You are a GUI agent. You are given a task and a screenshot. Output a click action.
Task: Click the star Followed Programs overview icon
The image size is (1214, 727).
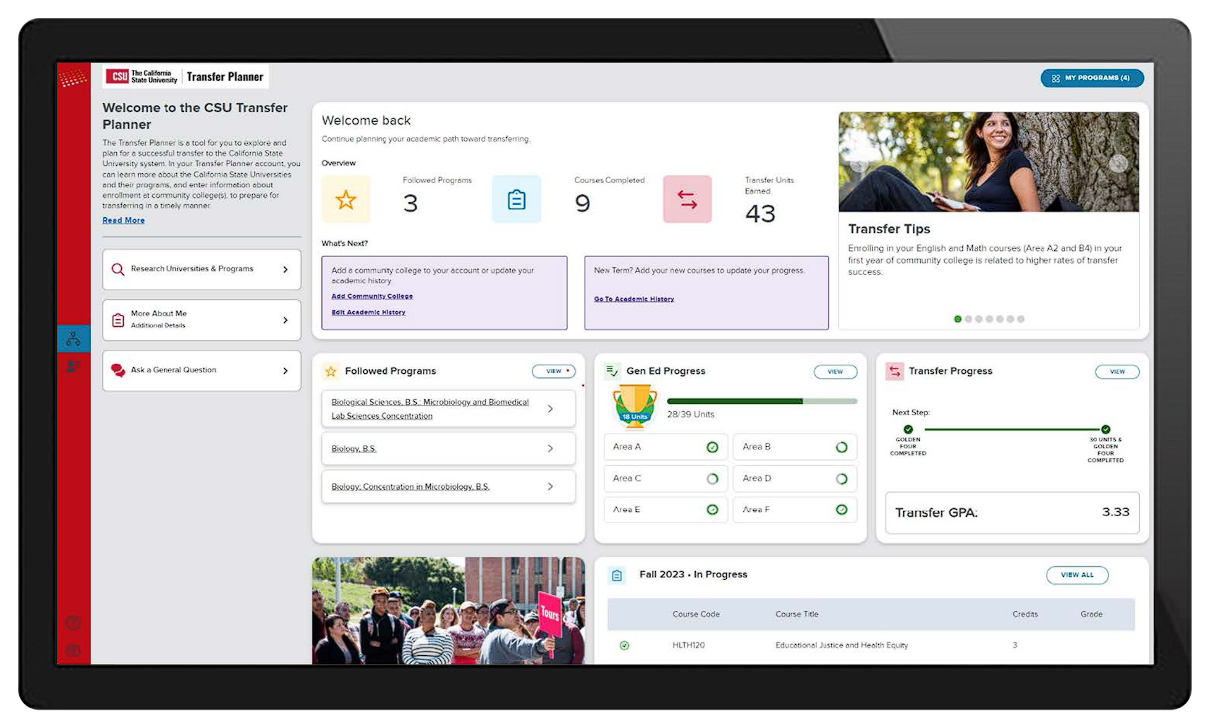[x=344, y=199]
